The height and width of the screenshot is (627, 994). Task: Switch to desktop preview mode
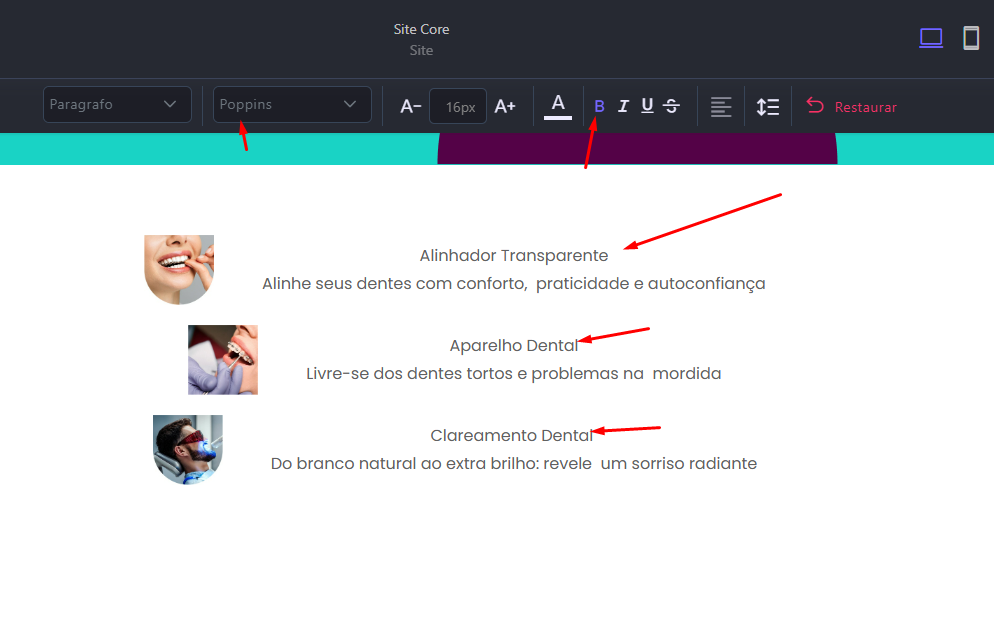tap(931, 38)
